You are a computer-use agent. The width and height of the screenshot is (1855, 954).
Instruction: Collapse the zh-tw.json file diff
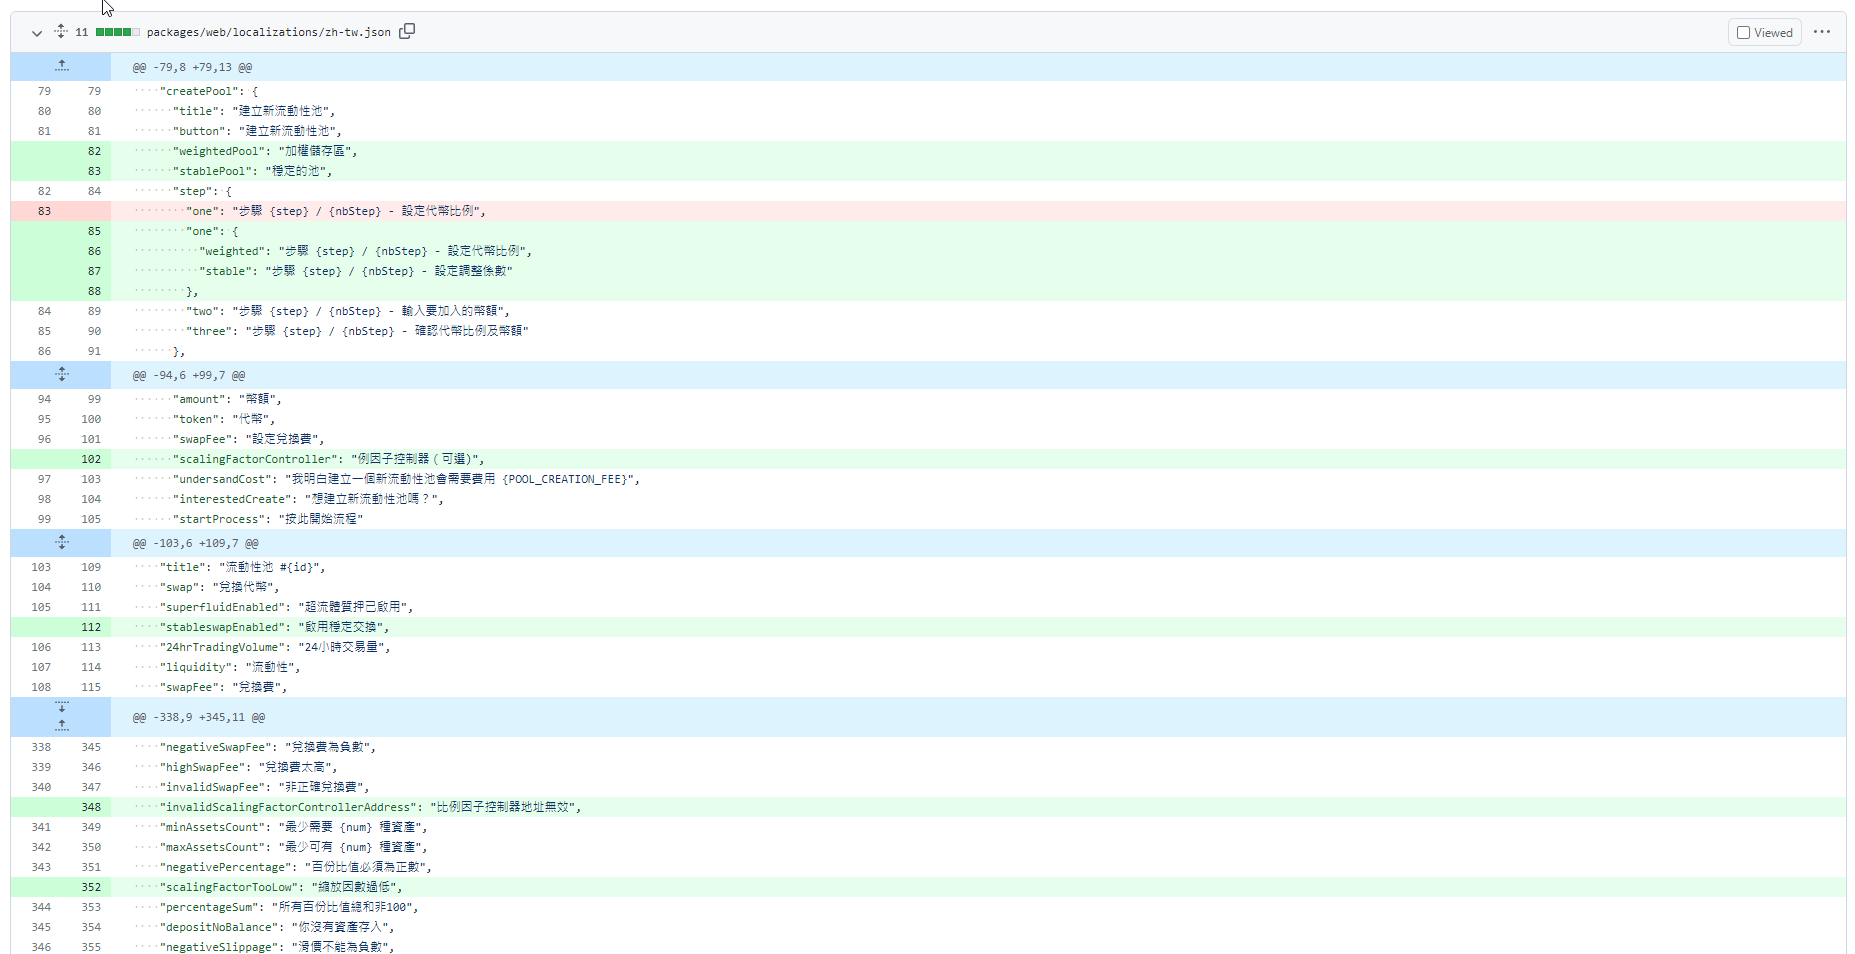37,33
